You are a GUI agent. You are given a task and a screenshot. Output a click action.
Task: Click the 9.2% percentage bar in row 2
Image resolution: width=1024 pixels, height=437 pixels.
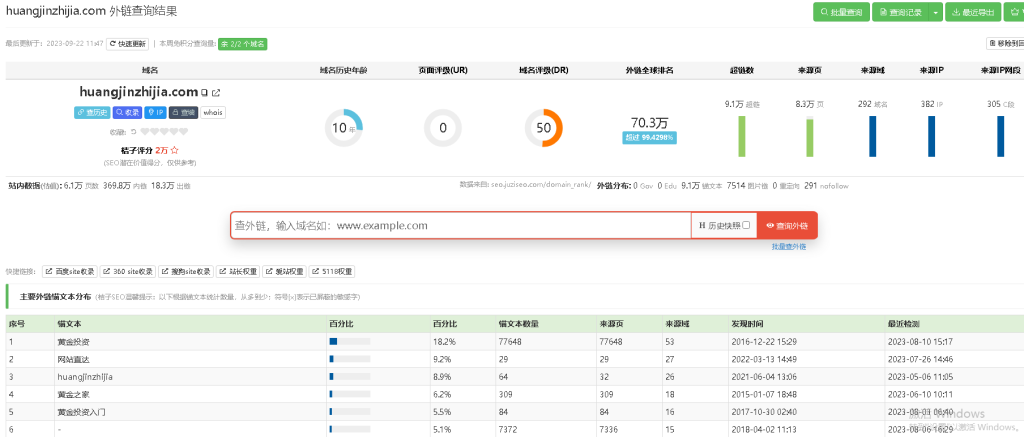pyautogui.click(x=350, y=359)
